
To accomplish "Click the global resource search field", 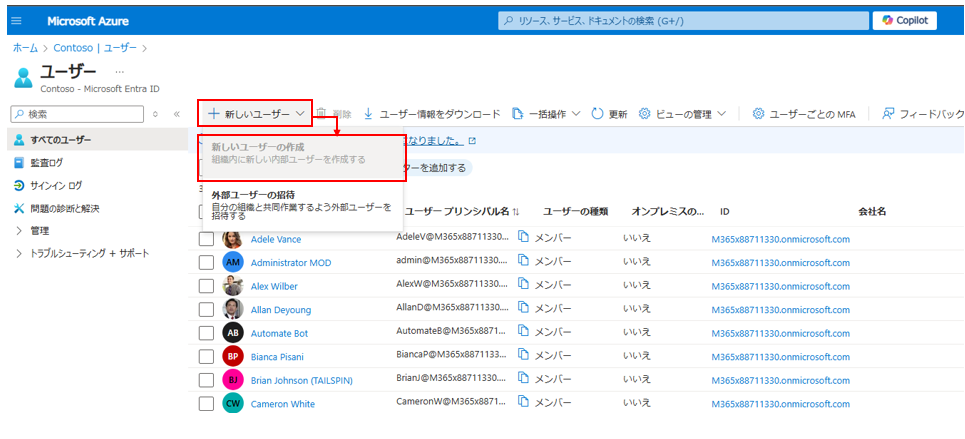I will click(x=681, y=20).
